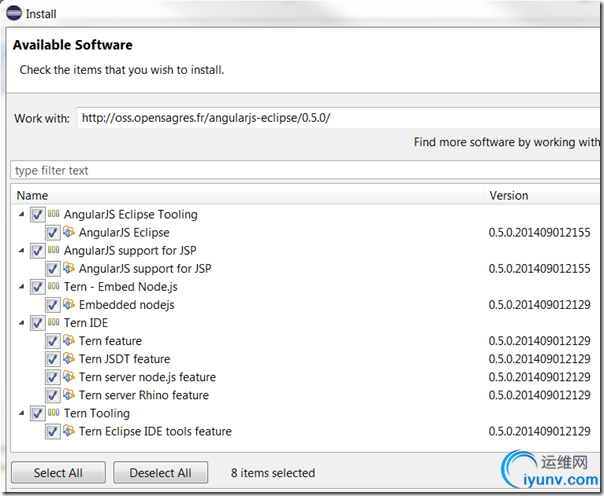
Task: Toggle the Tern feature checkbox
Action: [x=53, y=340]
